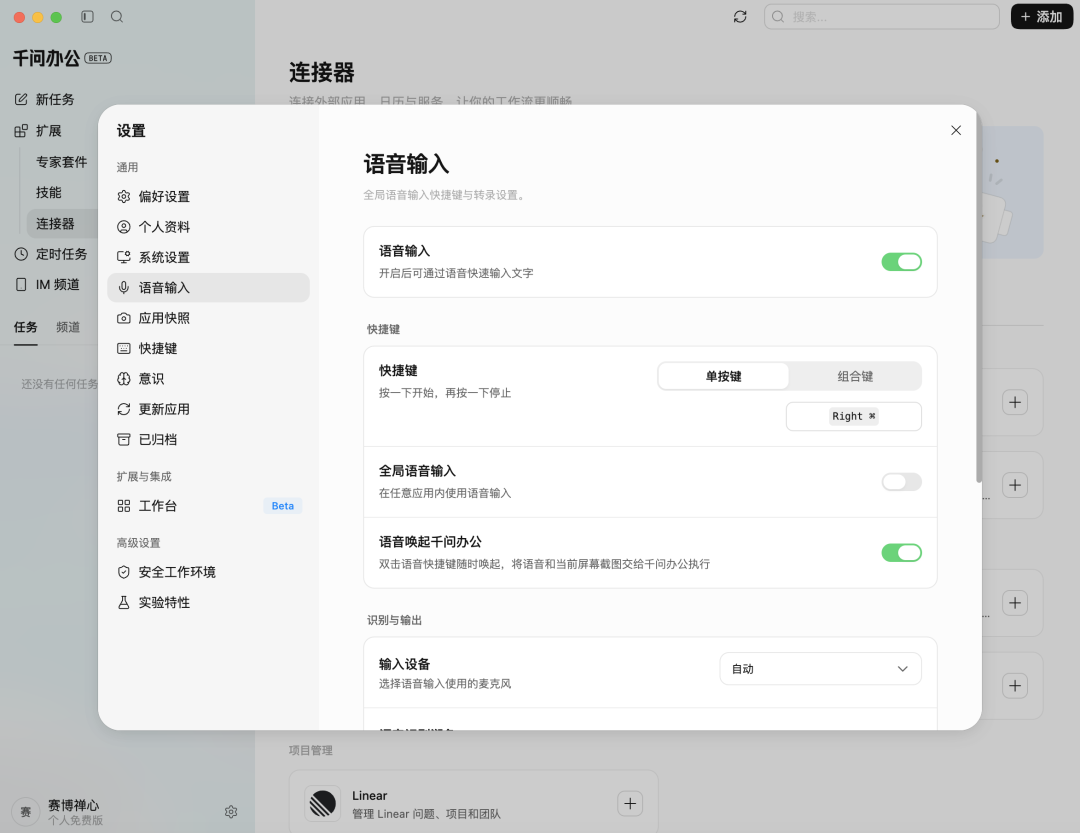Open settings gear next to 赛博禅心
The width and height of the screenshot is (1080, 833).
tap(231, 812)
